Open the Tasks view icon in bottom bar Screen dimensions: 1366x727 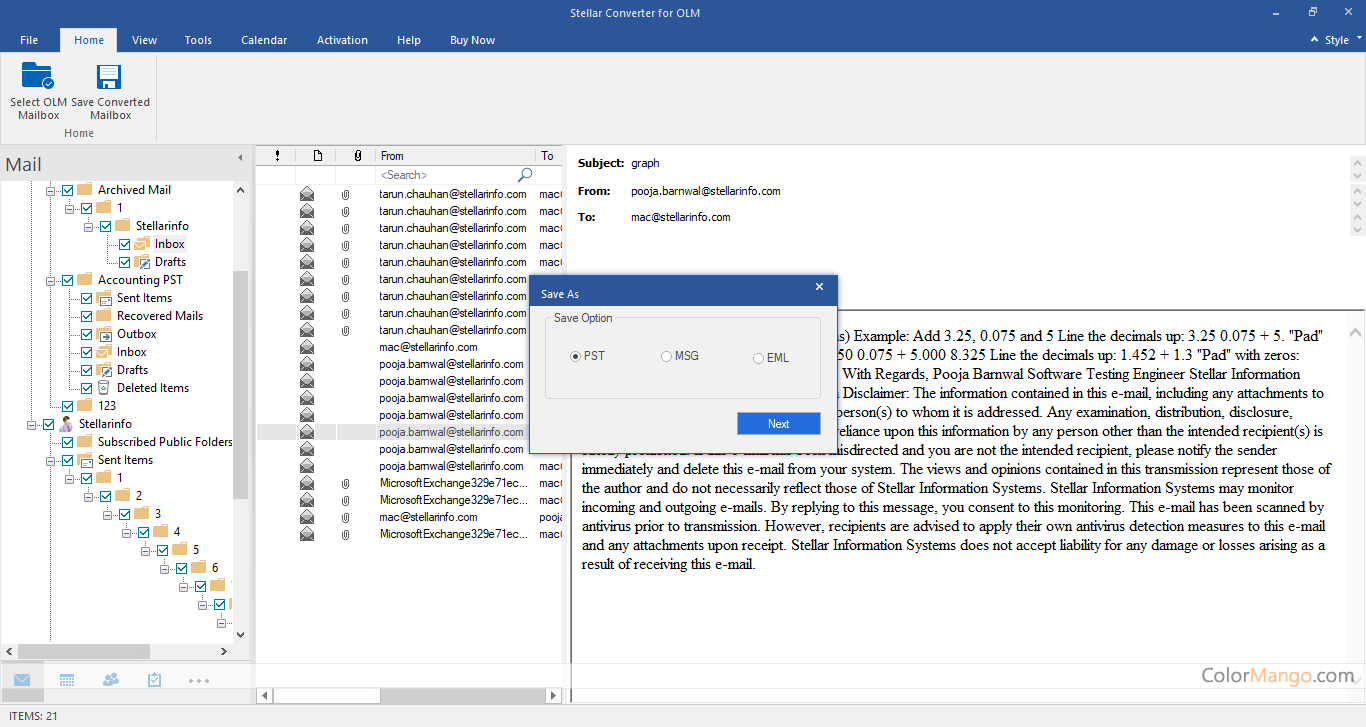(x=155, y=680)
